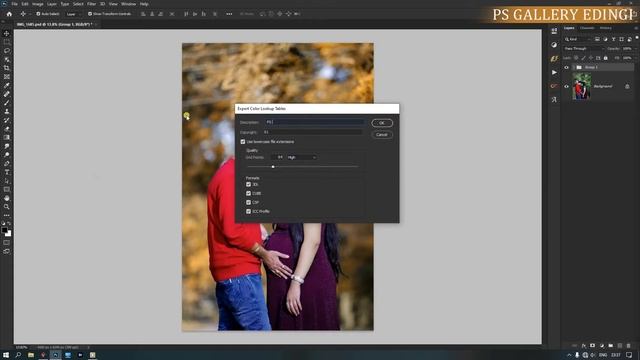Open the Character 'A' panel icon
Screen dimensions: 640x360
[x=554, y=100]
